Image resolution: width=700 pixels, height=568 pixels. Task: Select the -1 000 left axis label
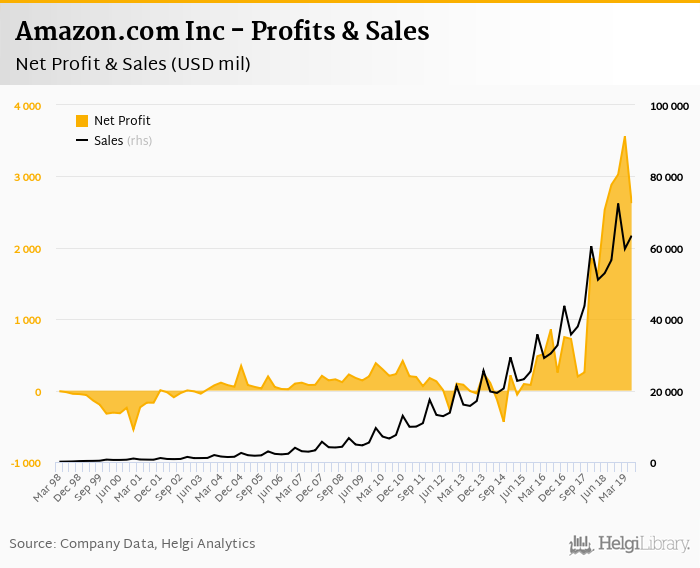click(x=25, y=464)
